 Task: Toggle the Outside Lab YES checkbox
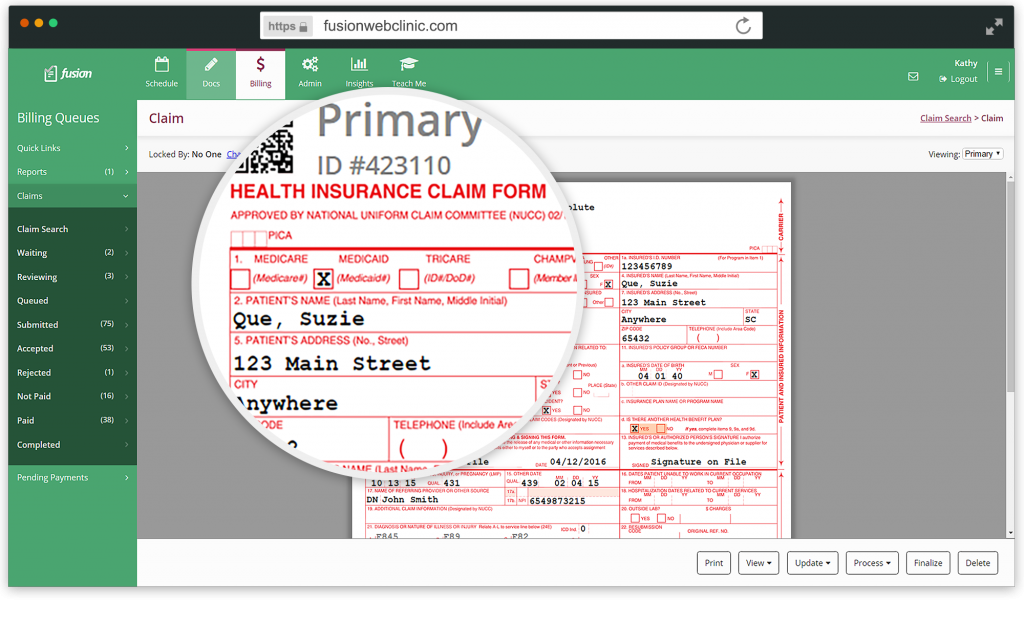point(635,518)
